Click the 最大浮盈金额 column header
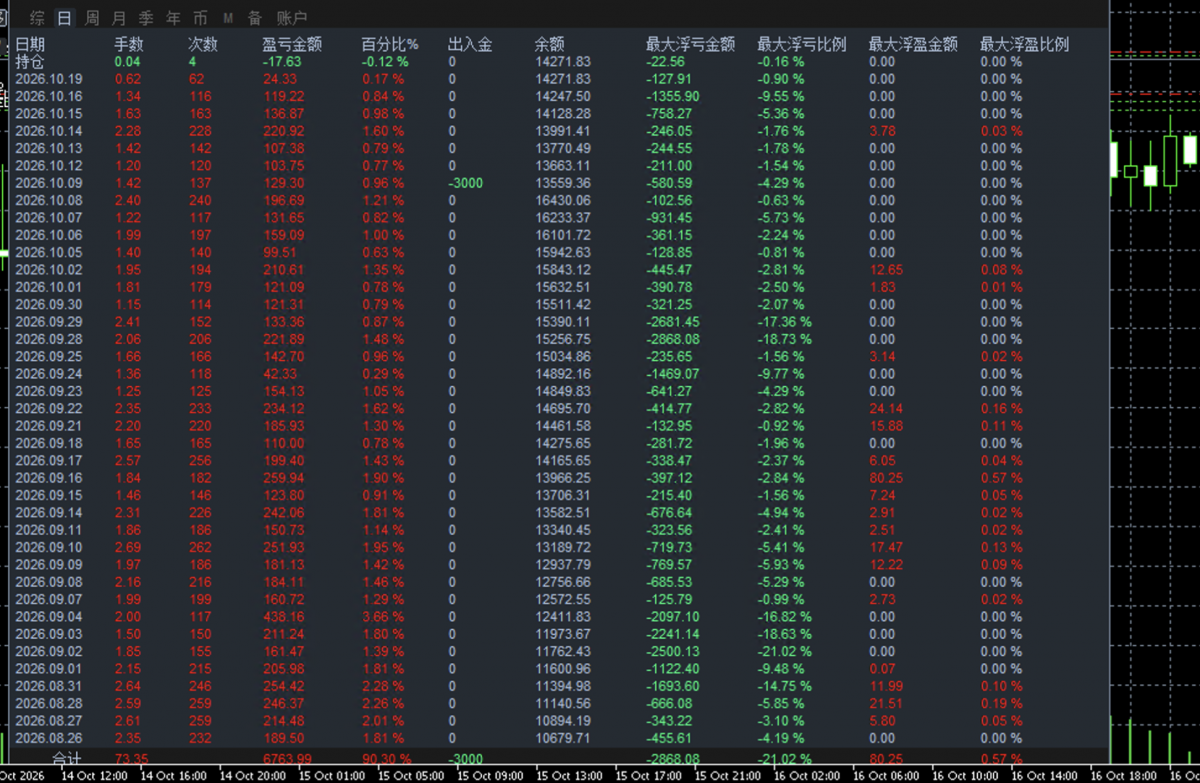The height and width of the screenshot is (783, 1200). (x=913, y=44)
